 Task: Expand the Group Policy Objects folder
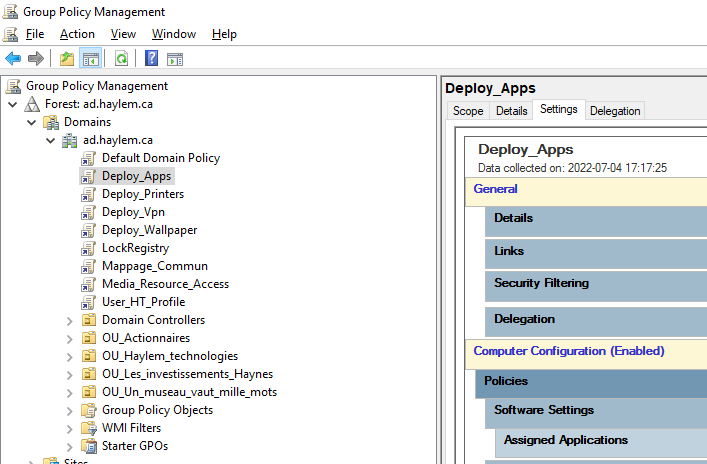point(69,410)
